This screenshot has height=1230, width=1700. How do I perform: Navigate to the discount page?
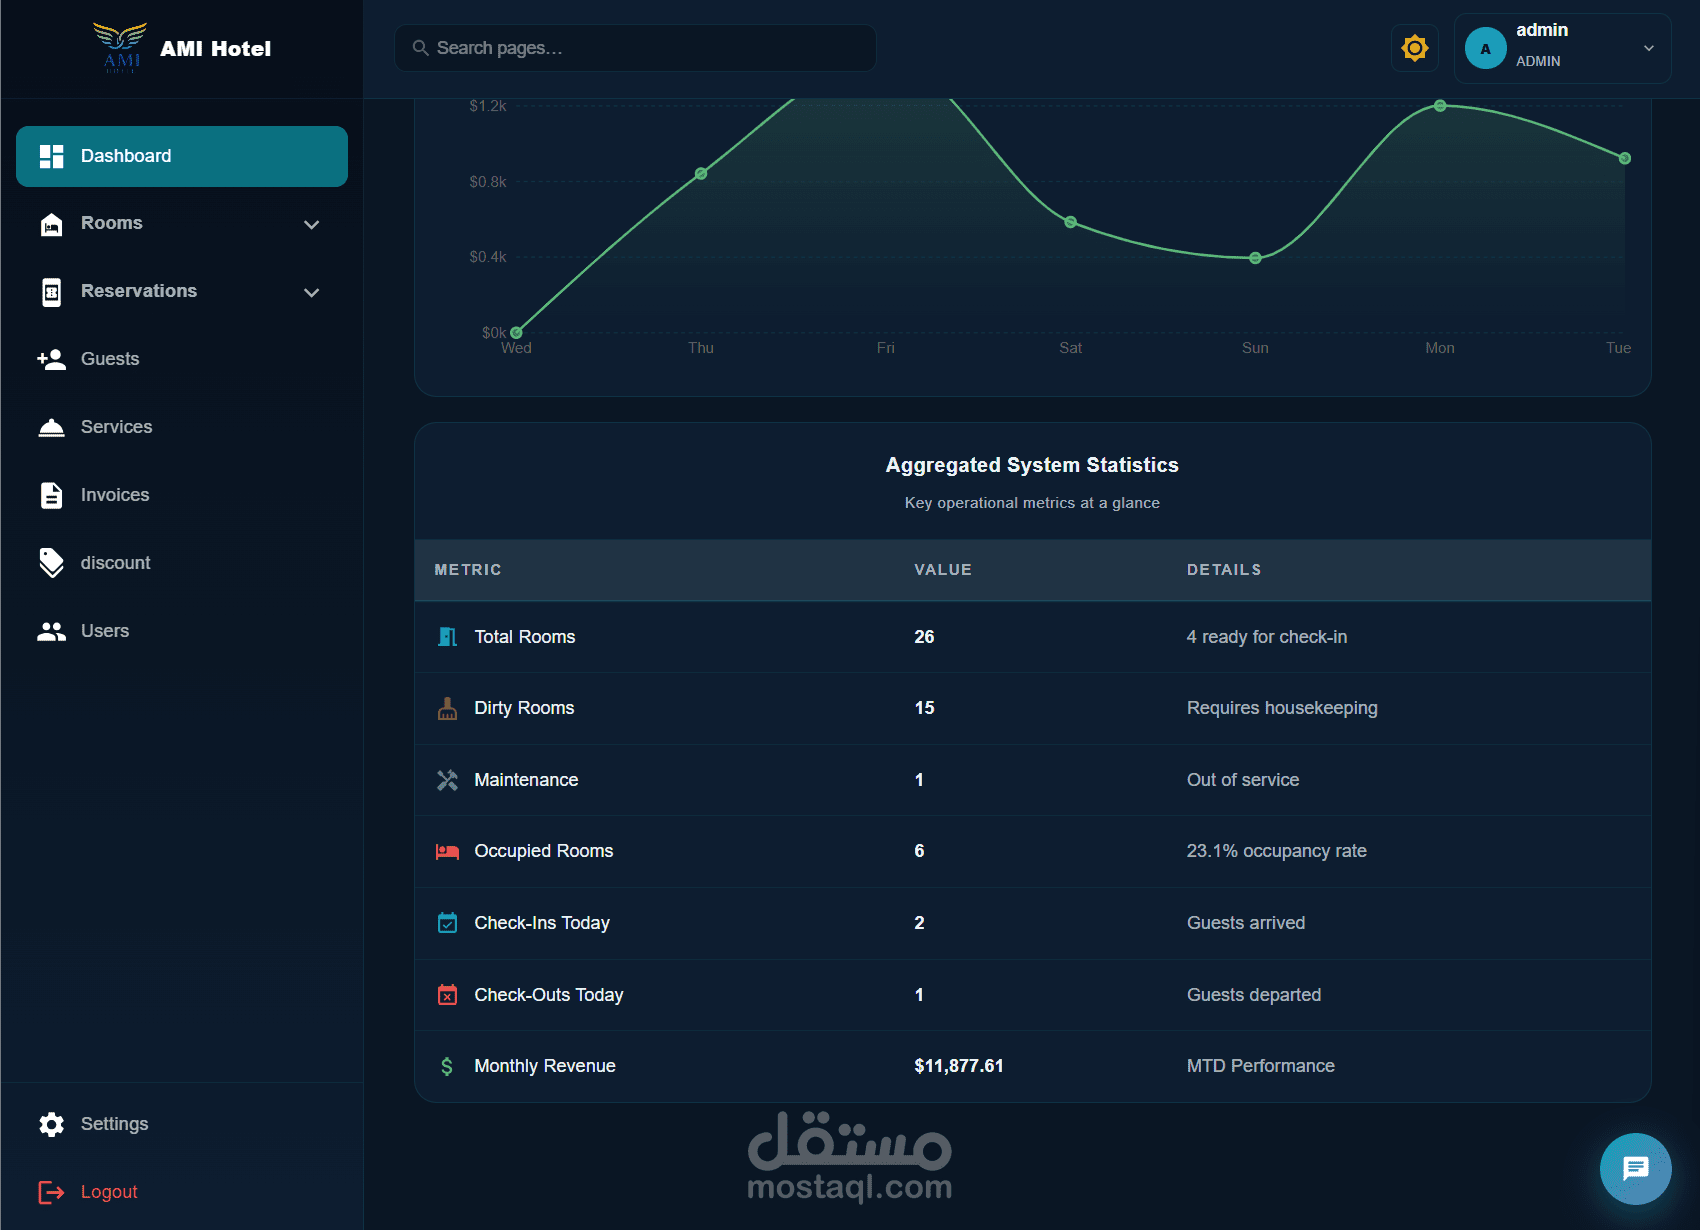pyautogui.click(x=182, y=563)
